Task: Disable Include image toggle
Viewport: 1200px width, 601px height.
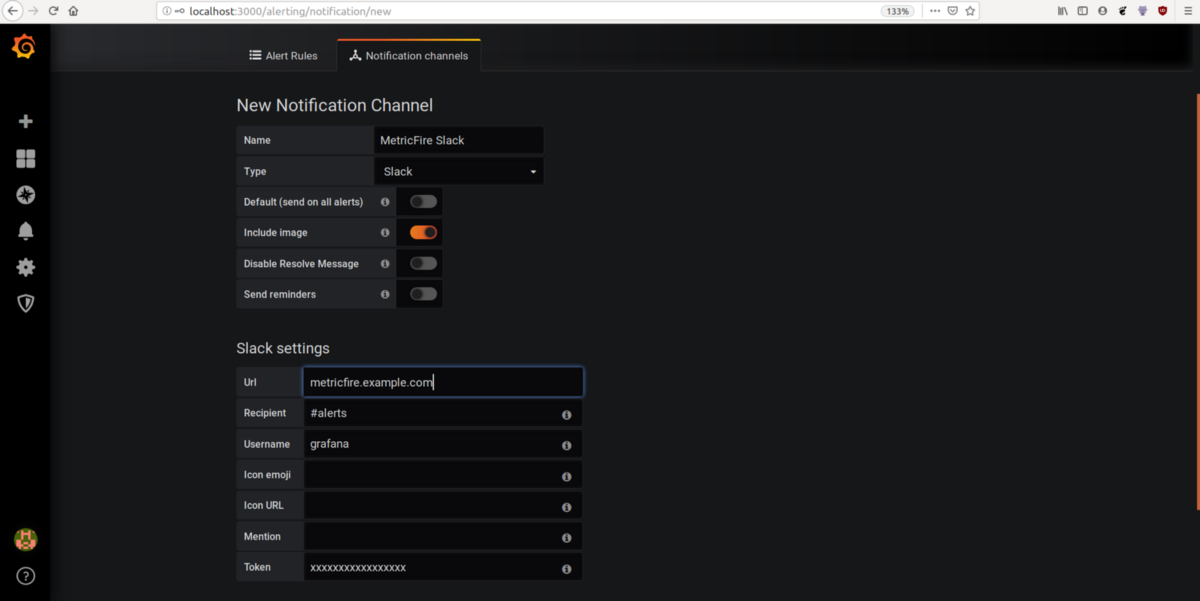Action: (423, 233)
